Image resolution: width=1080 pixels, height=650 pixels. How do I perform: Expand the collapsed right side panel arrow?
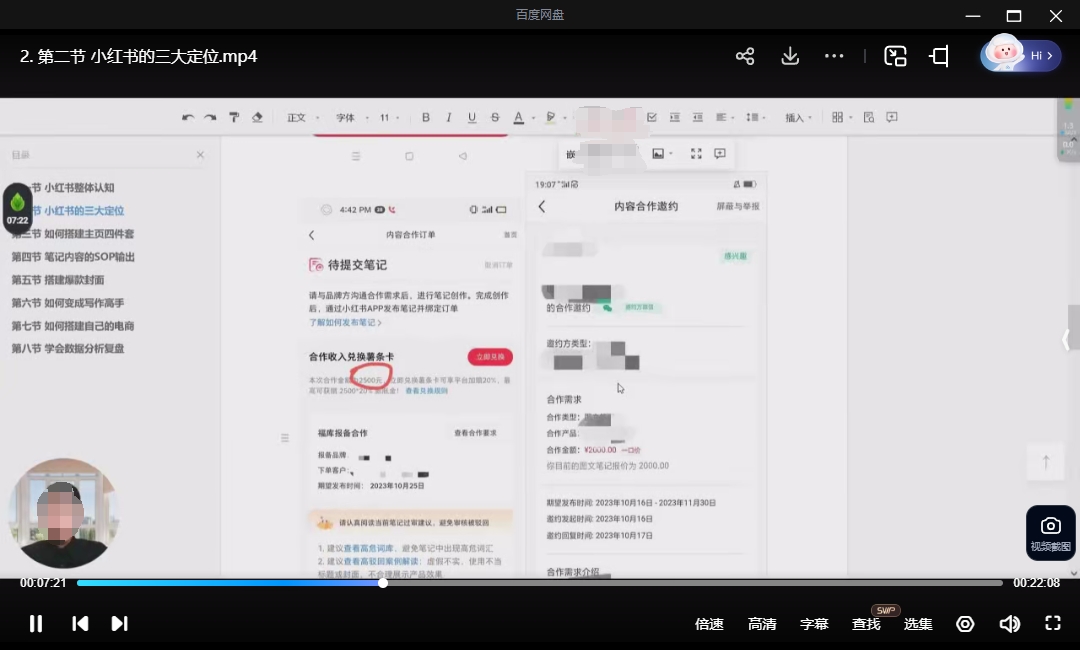(x=1066, y=339)
